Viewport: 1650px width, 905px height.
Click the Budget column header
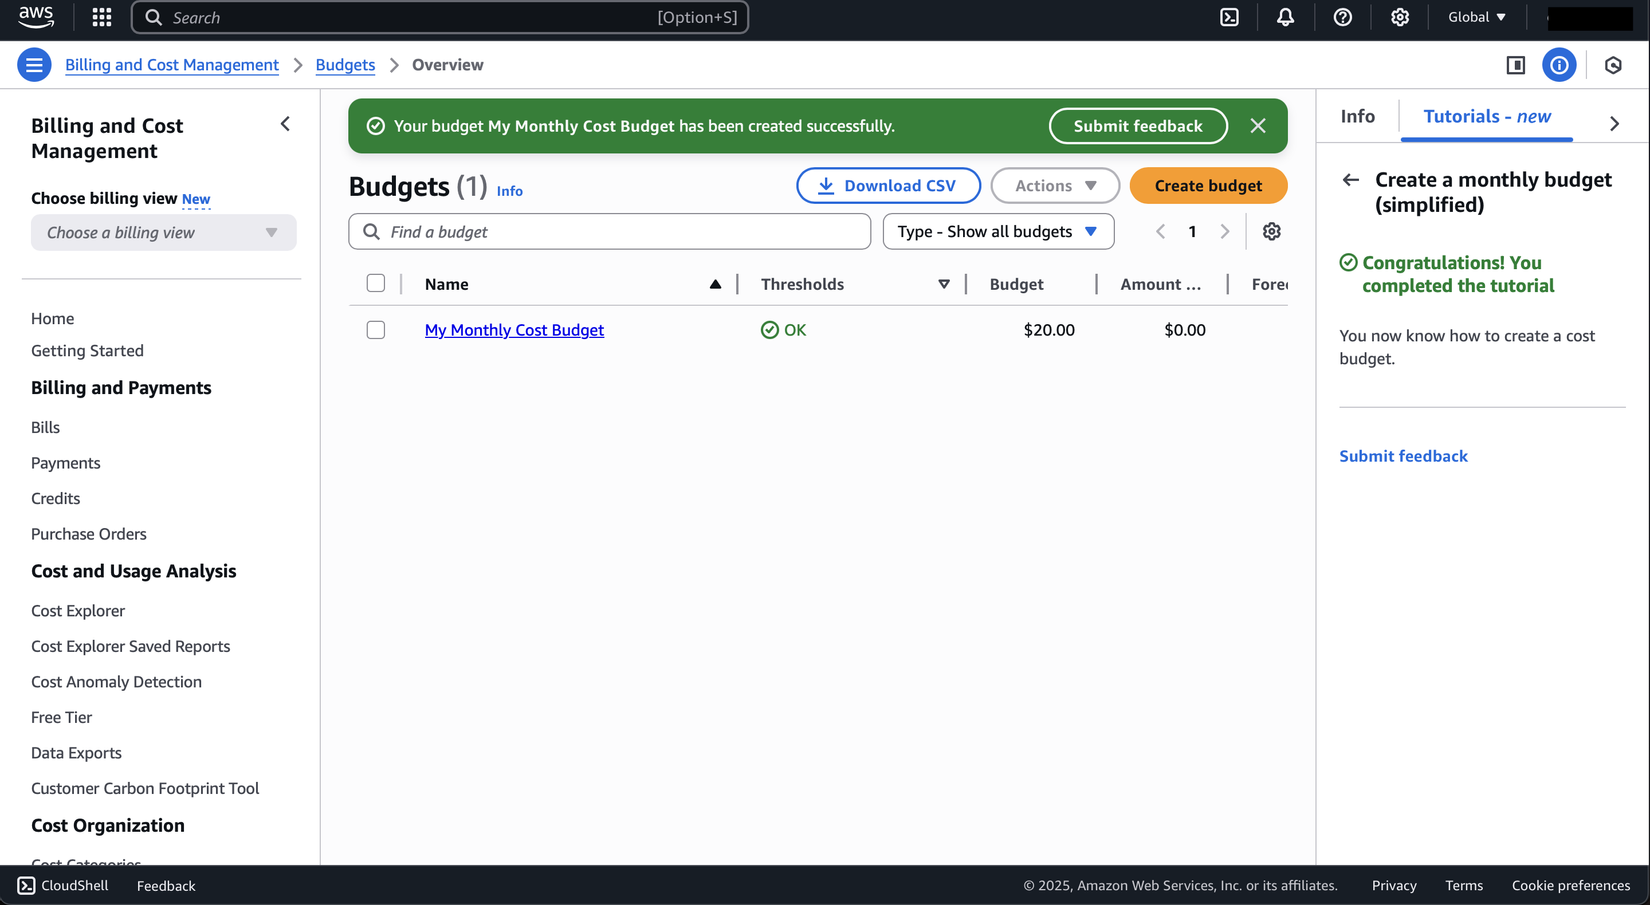[x=1016, y=284]
